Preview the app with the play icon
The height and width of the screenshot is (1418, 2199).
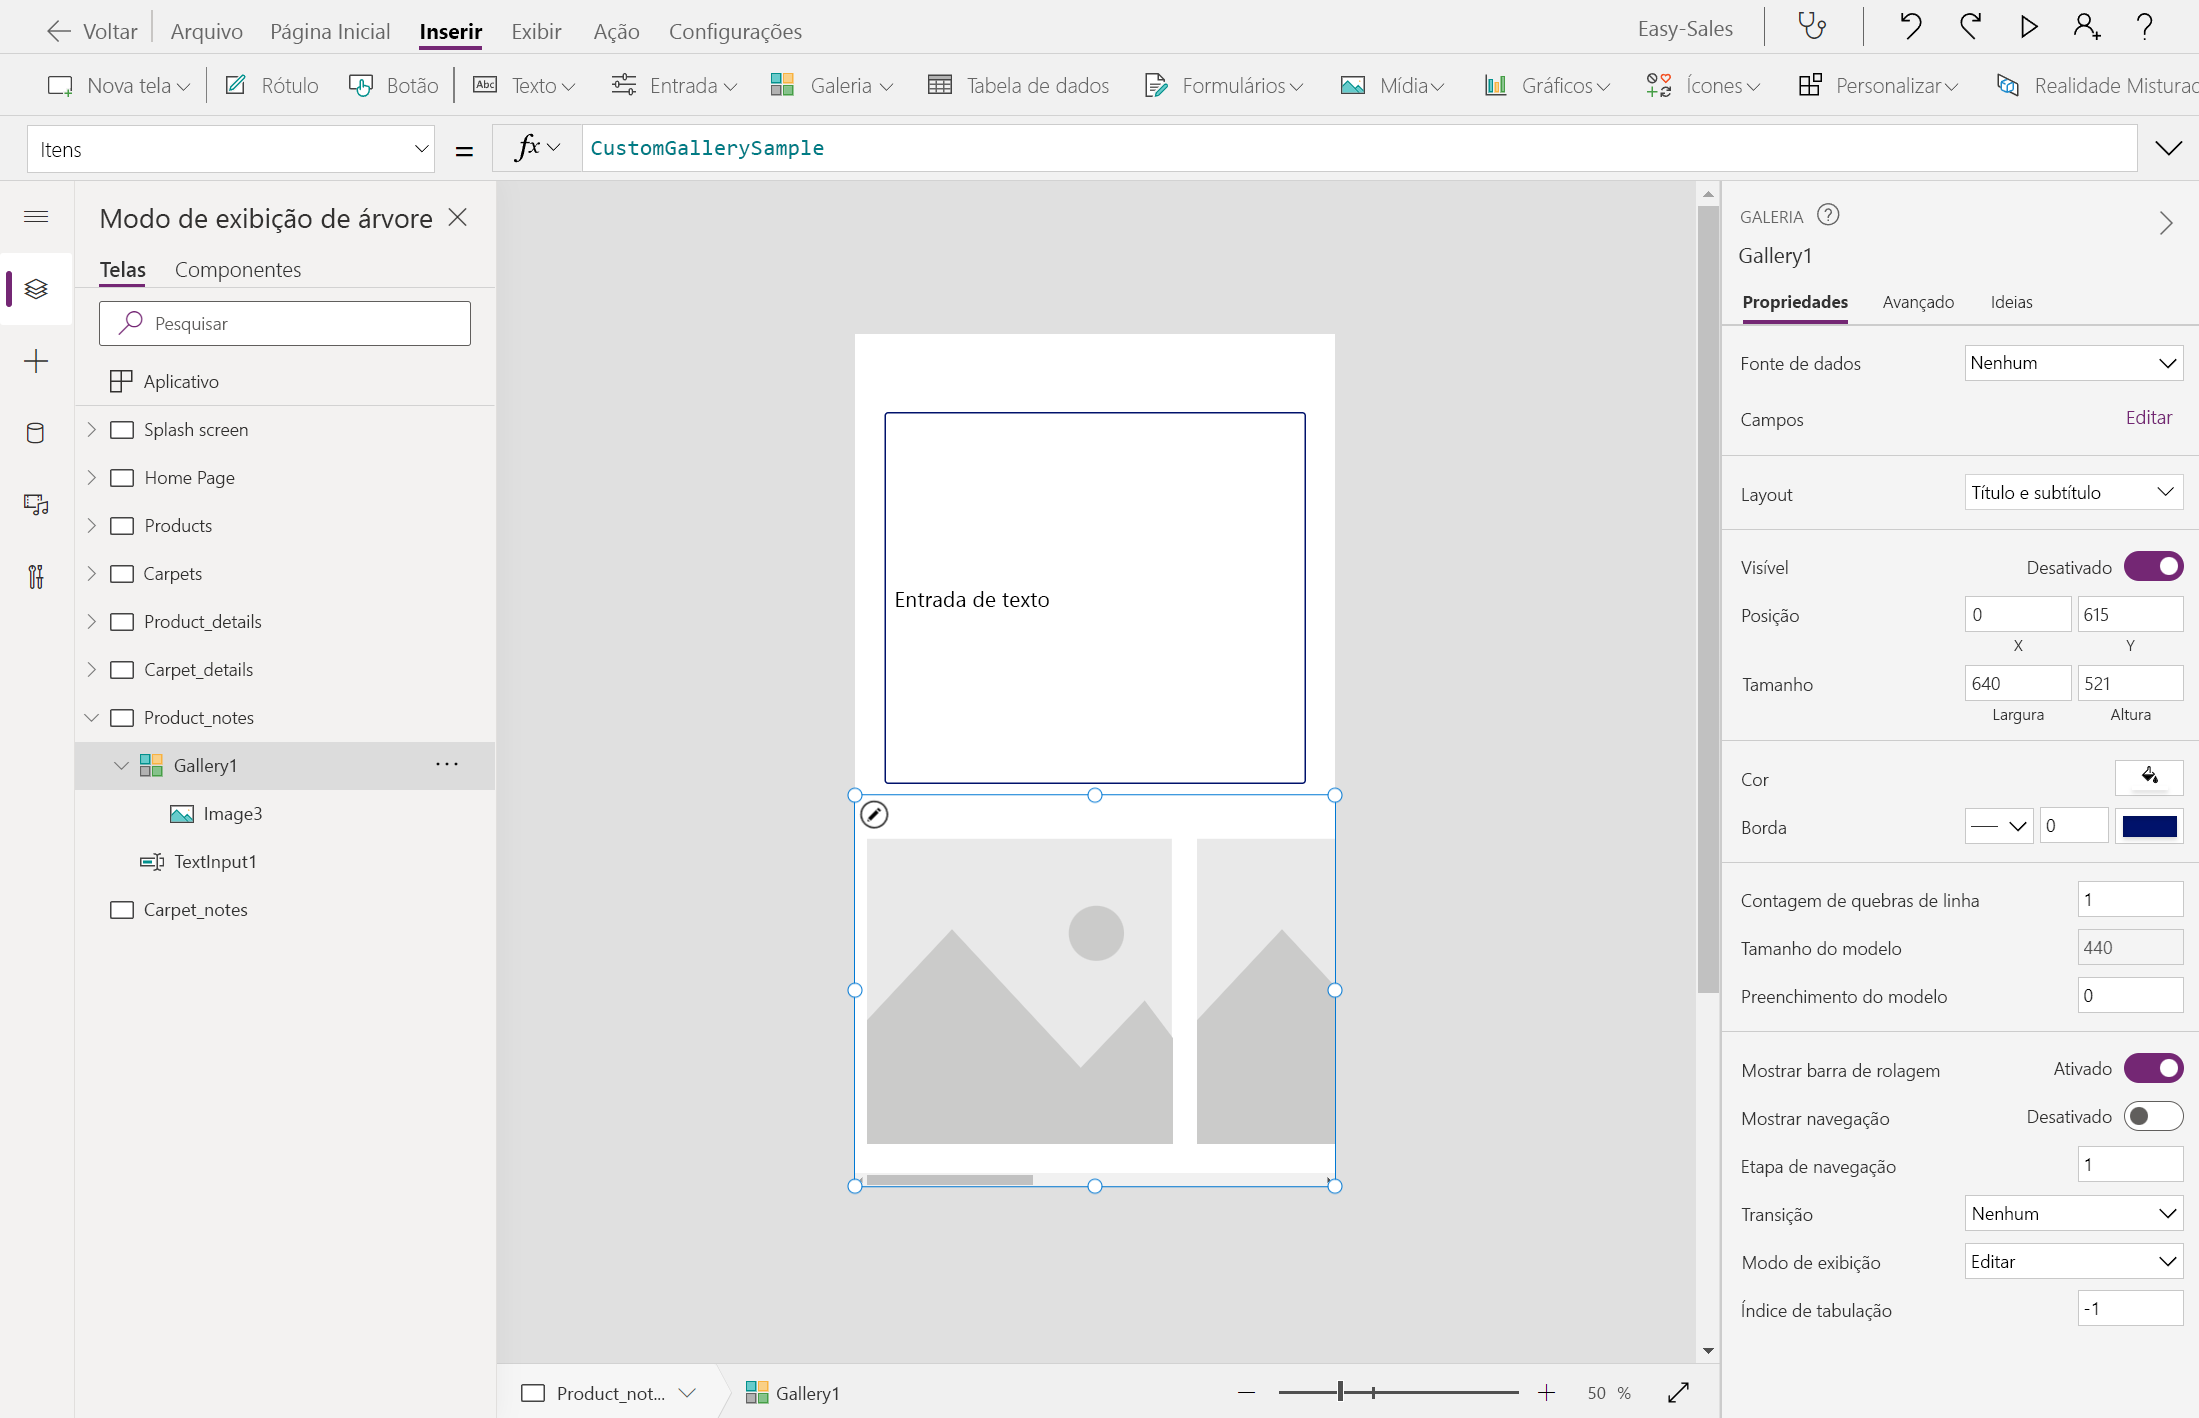(2029, 26)
